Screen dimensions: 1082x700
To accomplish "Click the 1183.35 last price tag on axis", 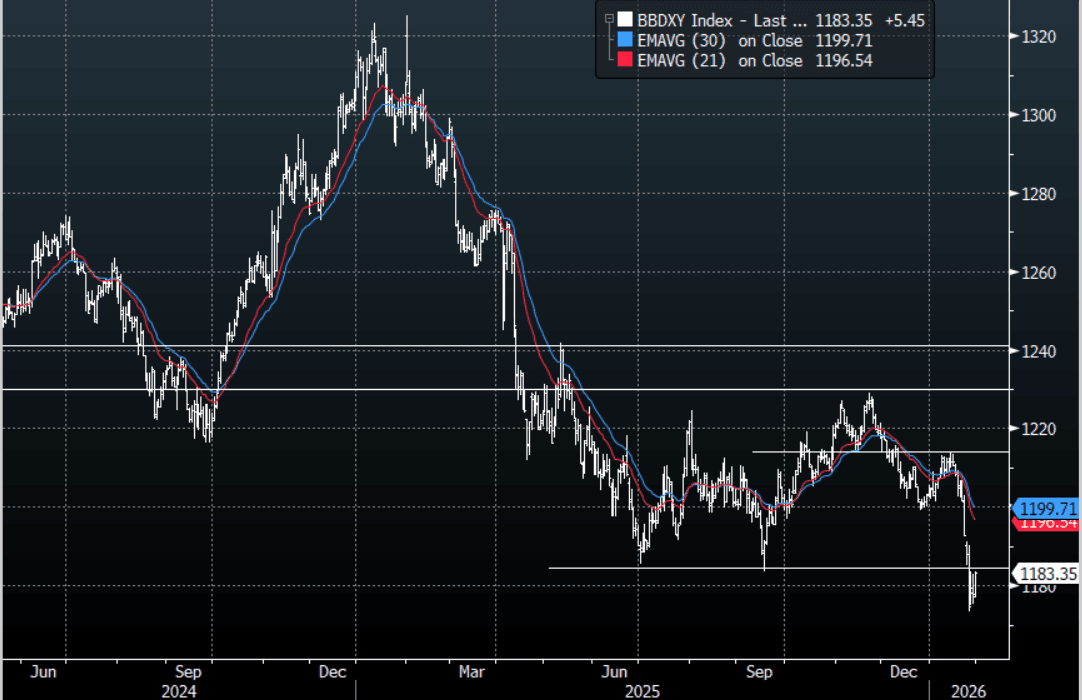I will tap(1048, 573).
